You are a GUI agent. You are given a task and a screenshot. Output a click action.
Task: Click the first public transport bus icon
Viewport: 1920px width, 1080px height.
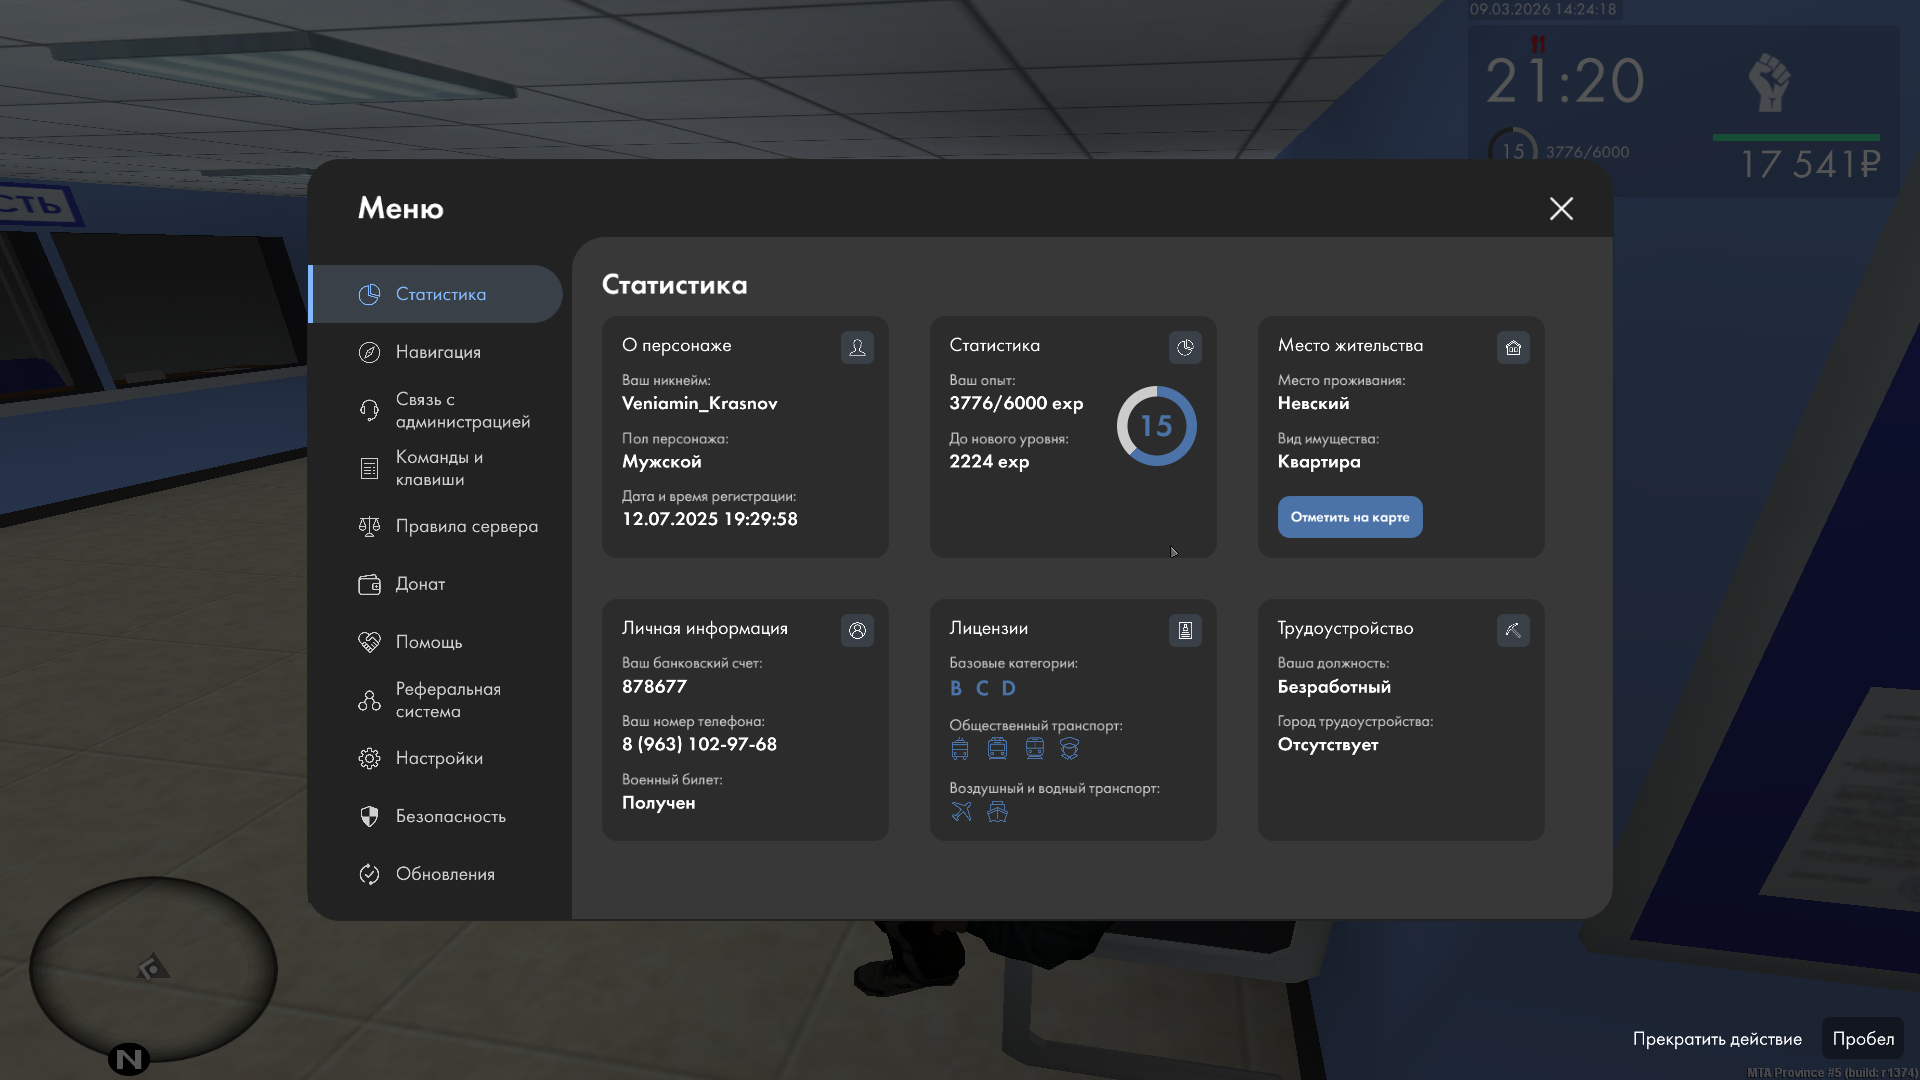(960, 749)
